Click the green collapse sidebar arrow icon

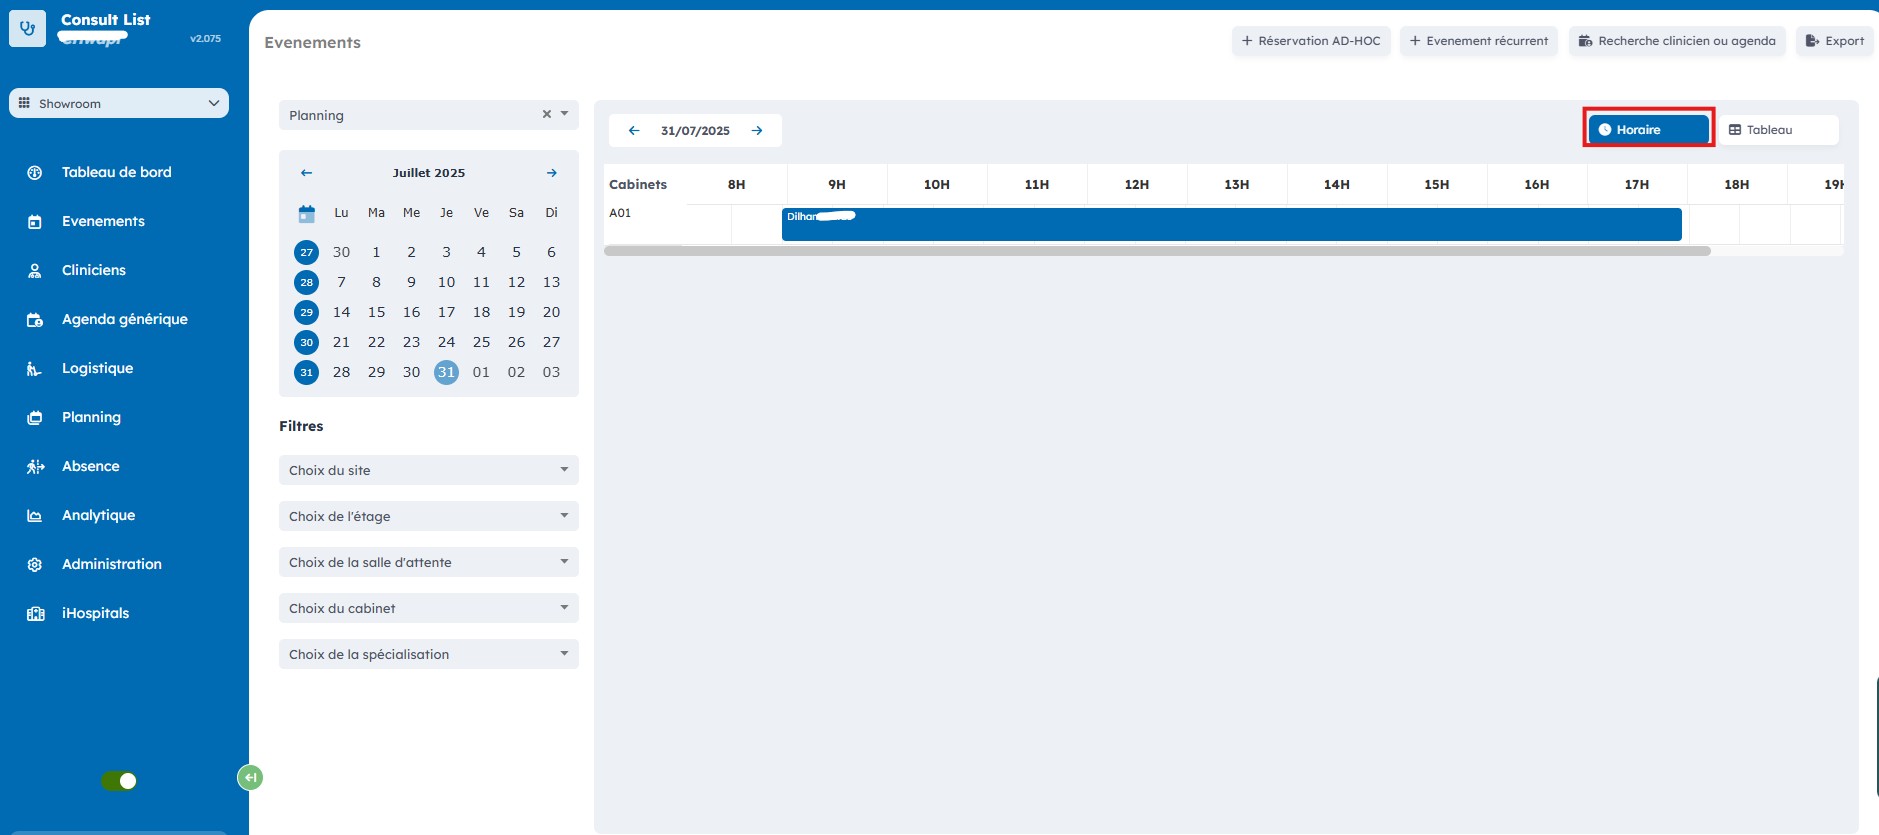250,777
